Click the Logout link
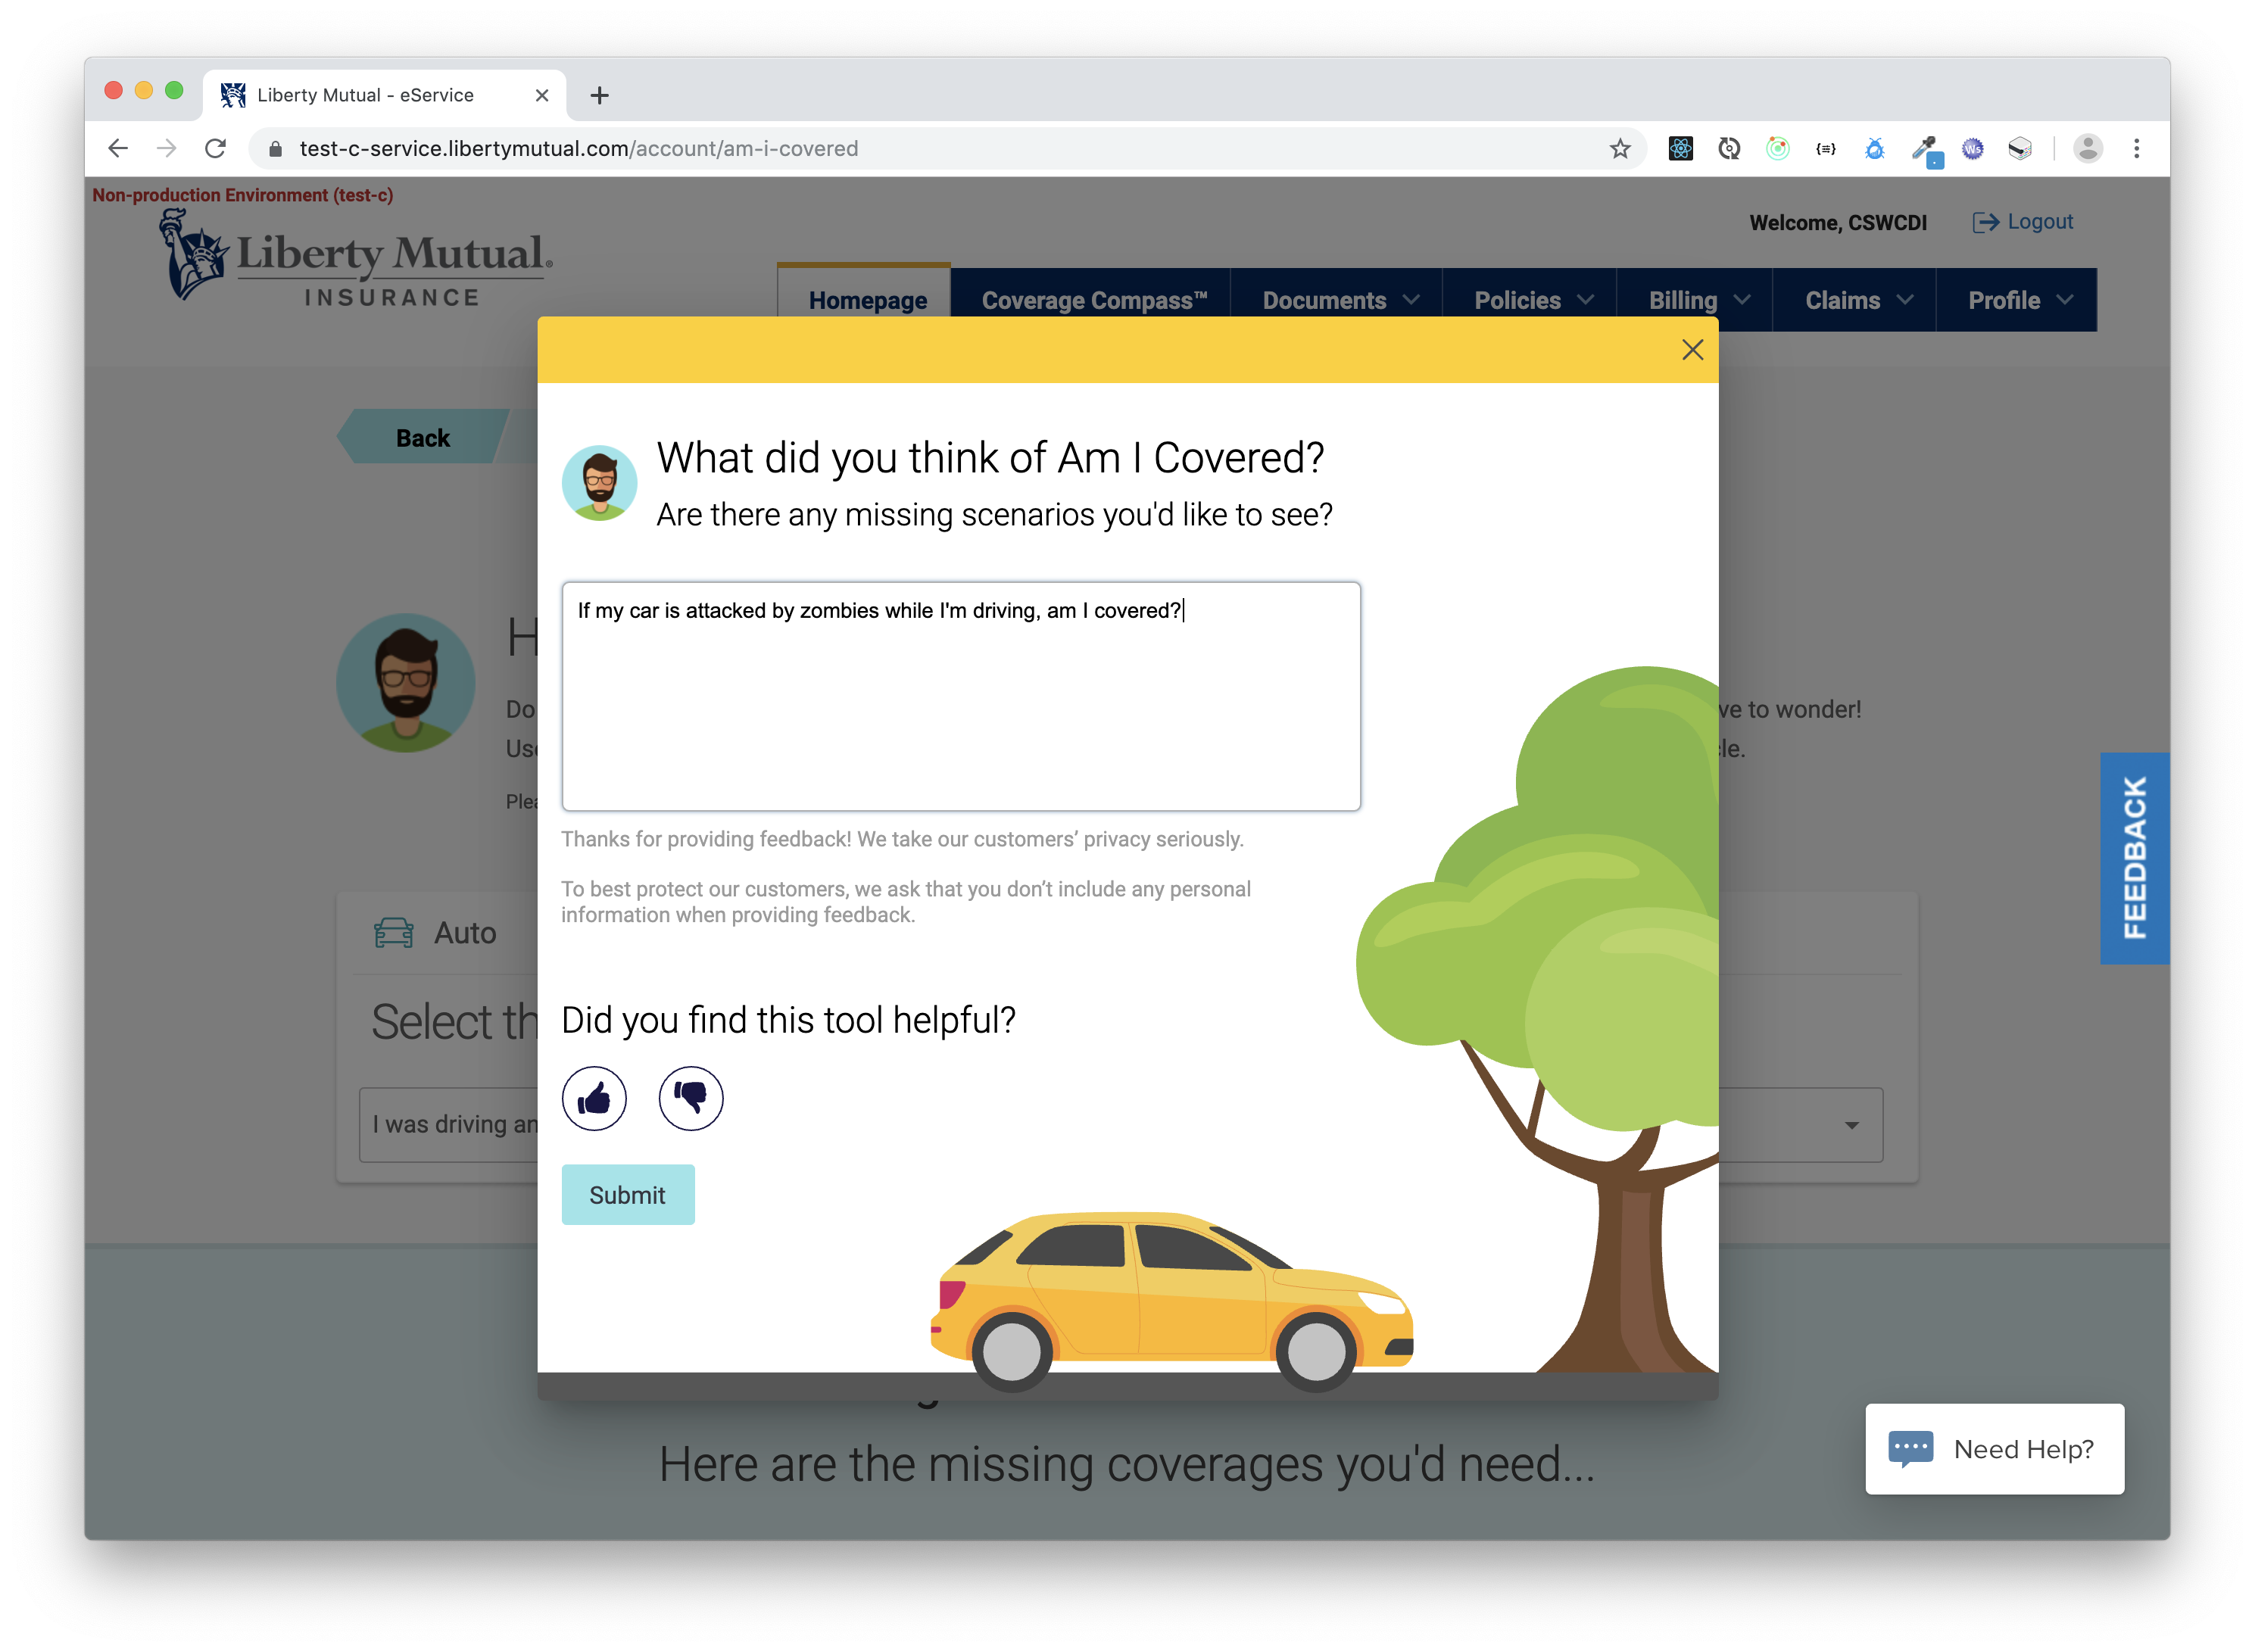The height and width of the screenshot is (1652, 2255). point(2039,221)
